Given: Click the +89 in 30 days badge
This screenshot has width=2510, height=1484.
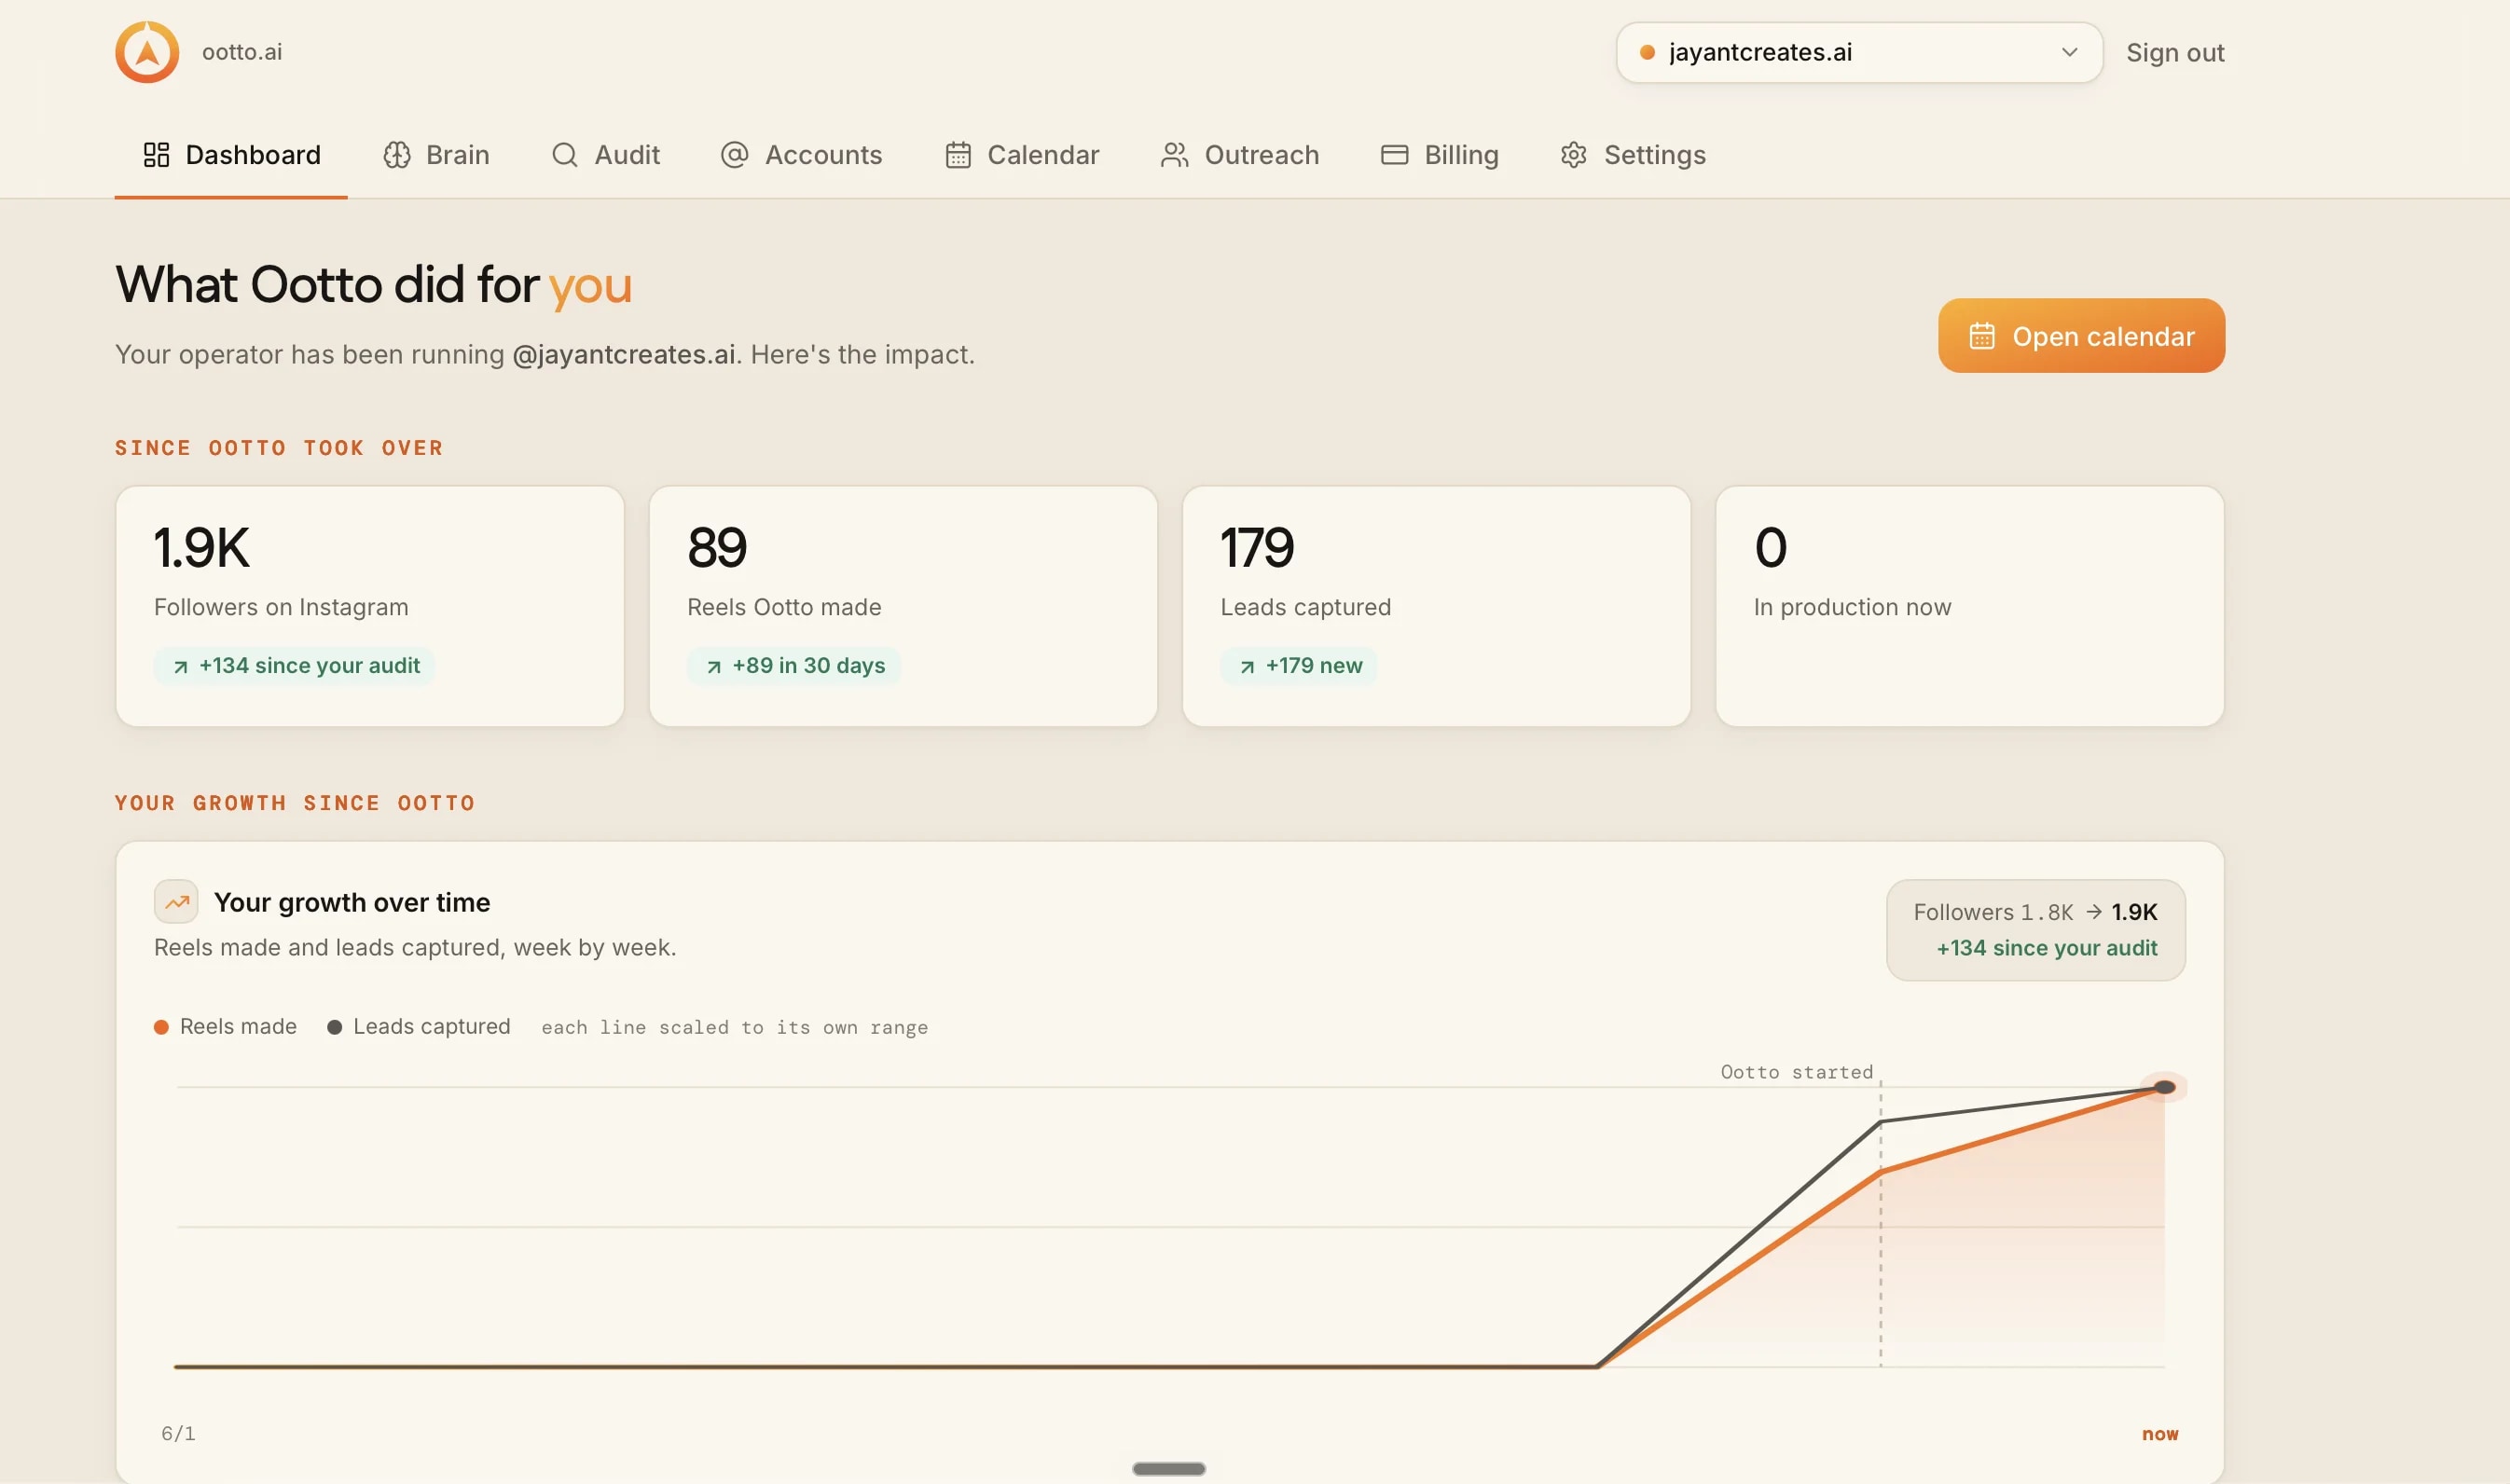Looking at the screenshot, I should point(794,666).
